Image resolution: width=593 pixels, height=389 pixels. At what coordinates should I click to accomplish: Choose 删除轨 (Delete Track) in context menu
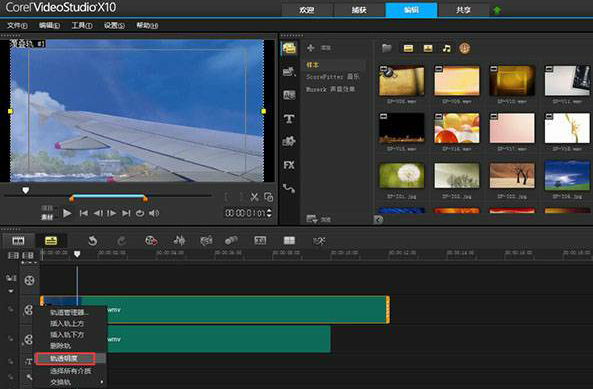point(61,346)
